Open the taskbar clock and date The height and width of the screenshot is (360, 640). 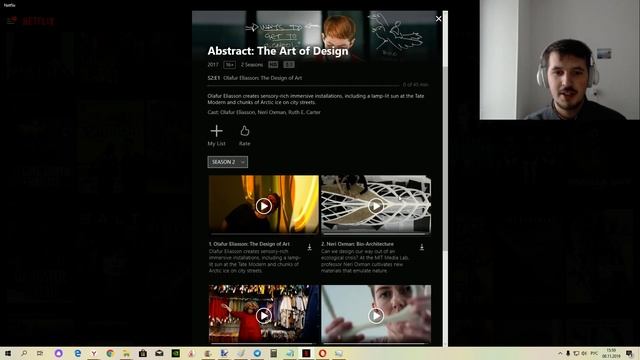(x=611, y=353)
